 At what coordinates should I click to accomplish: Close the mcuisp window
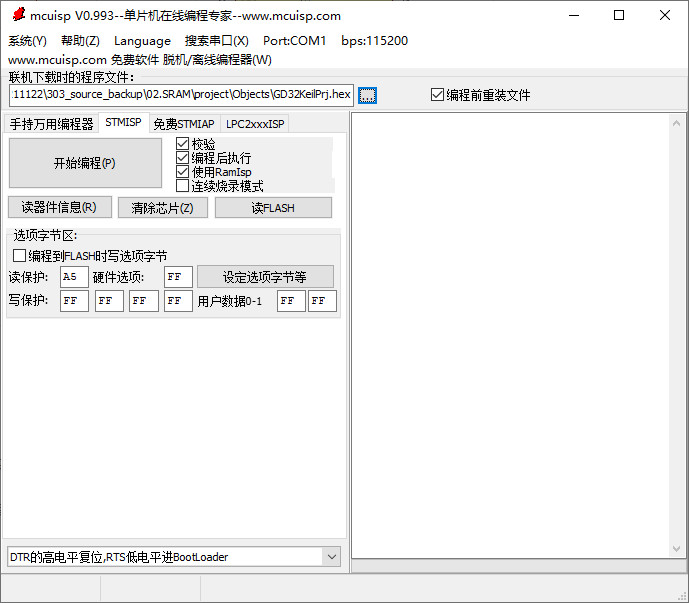[x=665, y=15]
